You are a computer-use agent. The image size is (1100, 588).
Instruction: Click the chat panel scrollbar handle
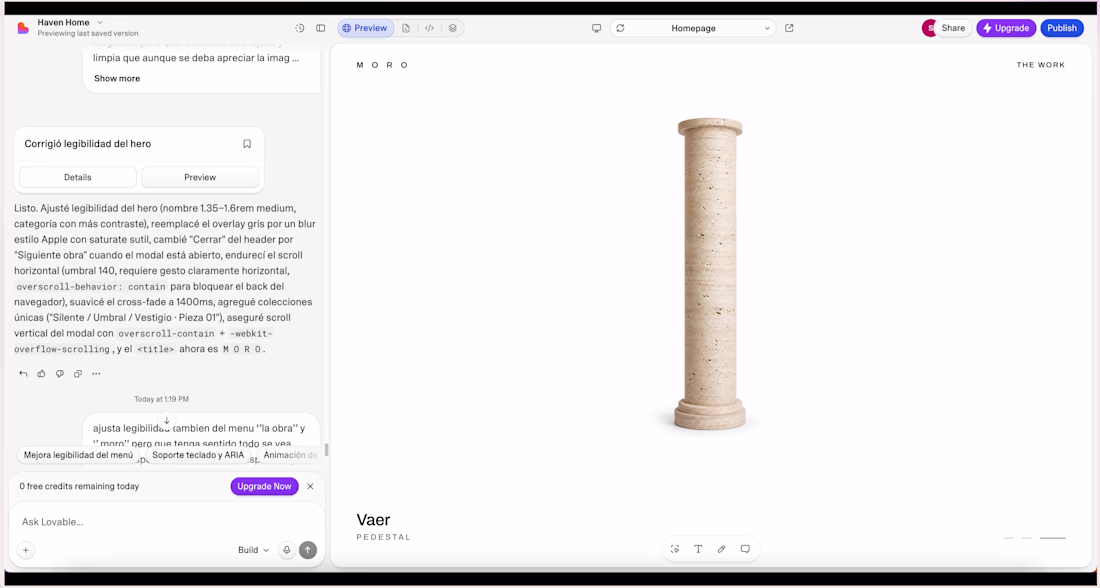[326, 450]
